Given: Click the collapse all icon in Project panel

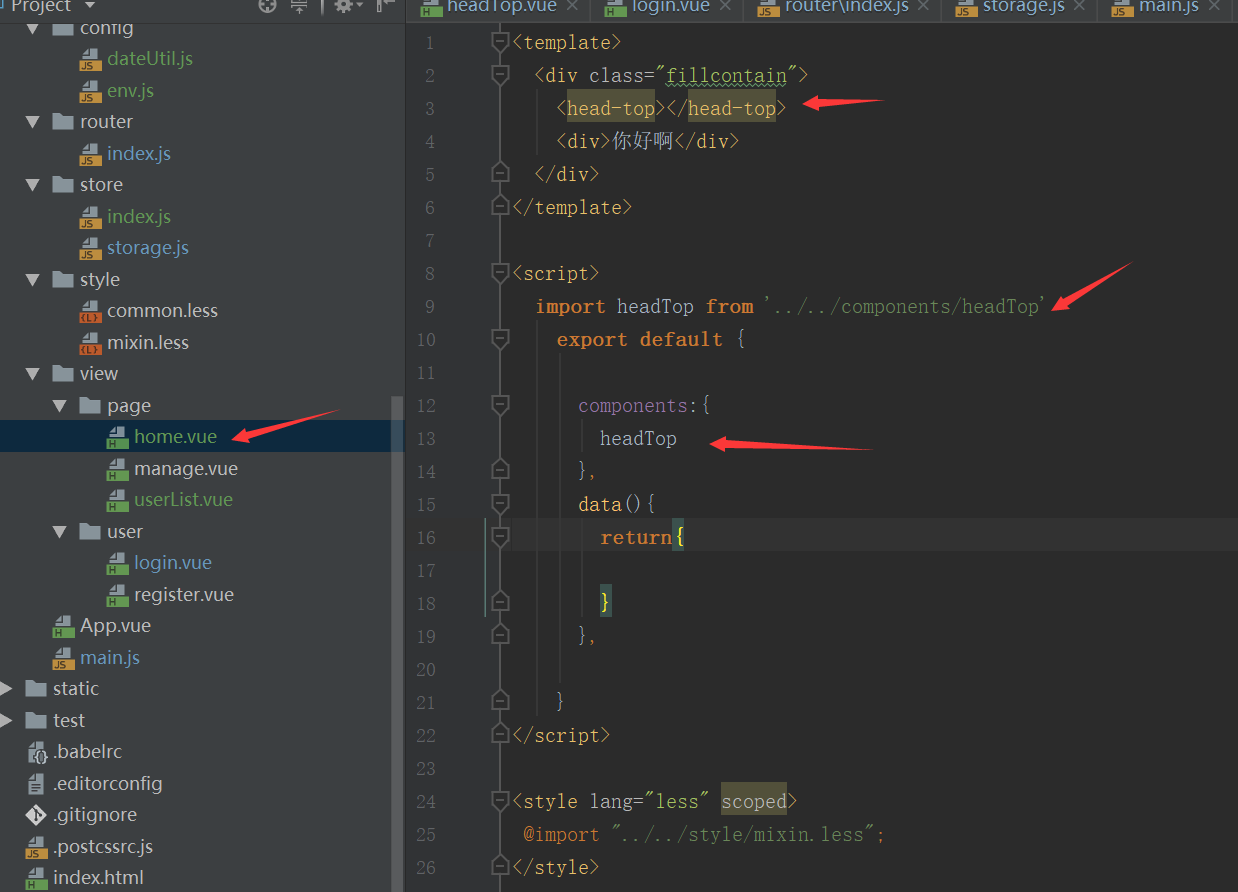Looking at the screenshot, I should tap(299, 5).
